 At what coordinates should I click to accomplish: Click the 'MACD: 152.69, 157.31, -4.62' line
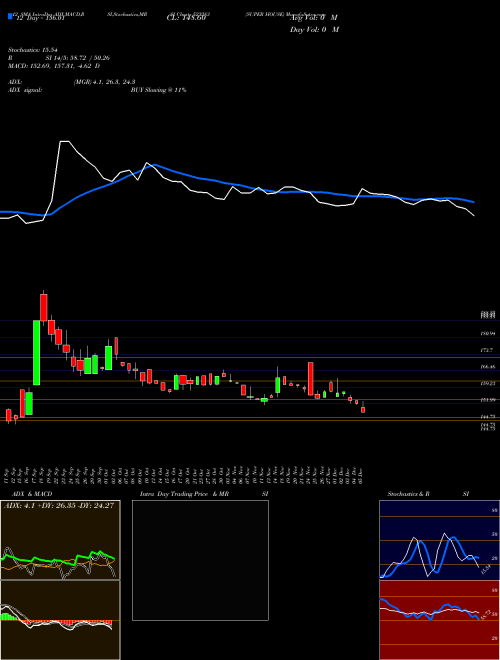coord(54,66)
